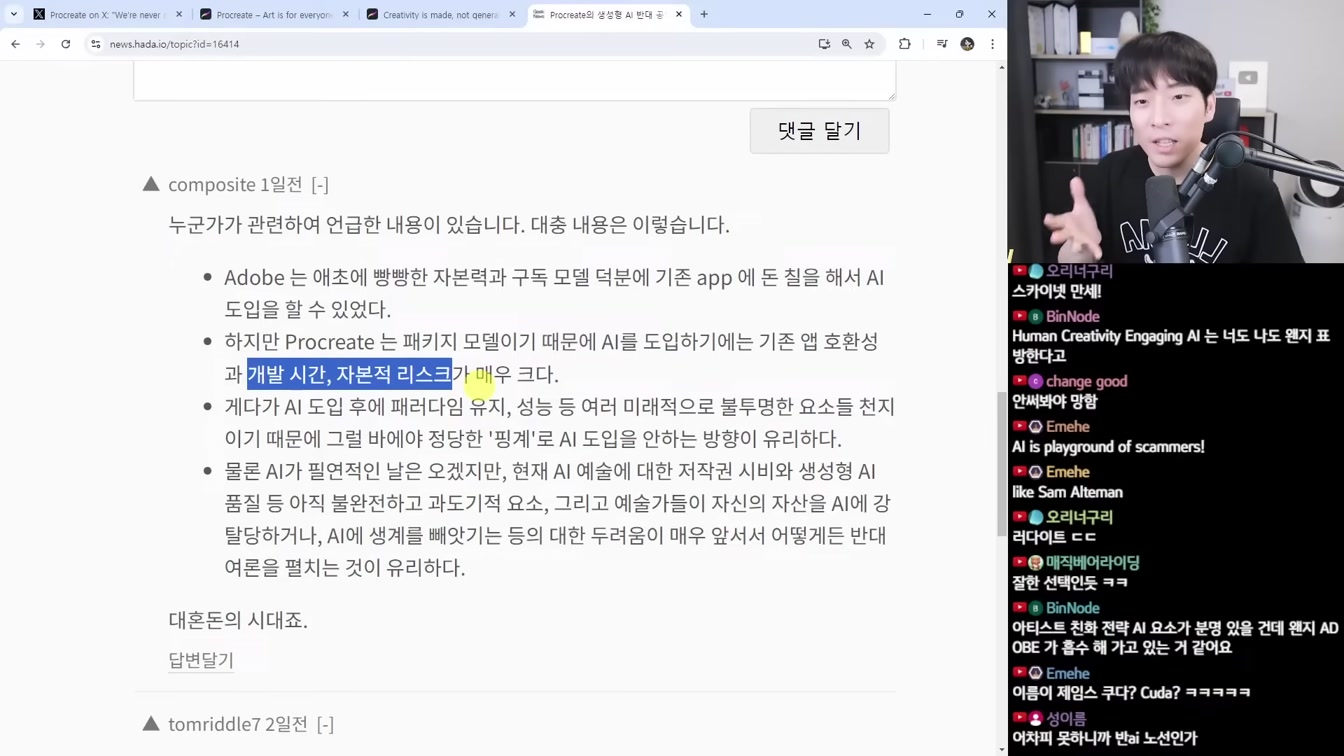Close the active news.hada.io tab

pos(679,15)
